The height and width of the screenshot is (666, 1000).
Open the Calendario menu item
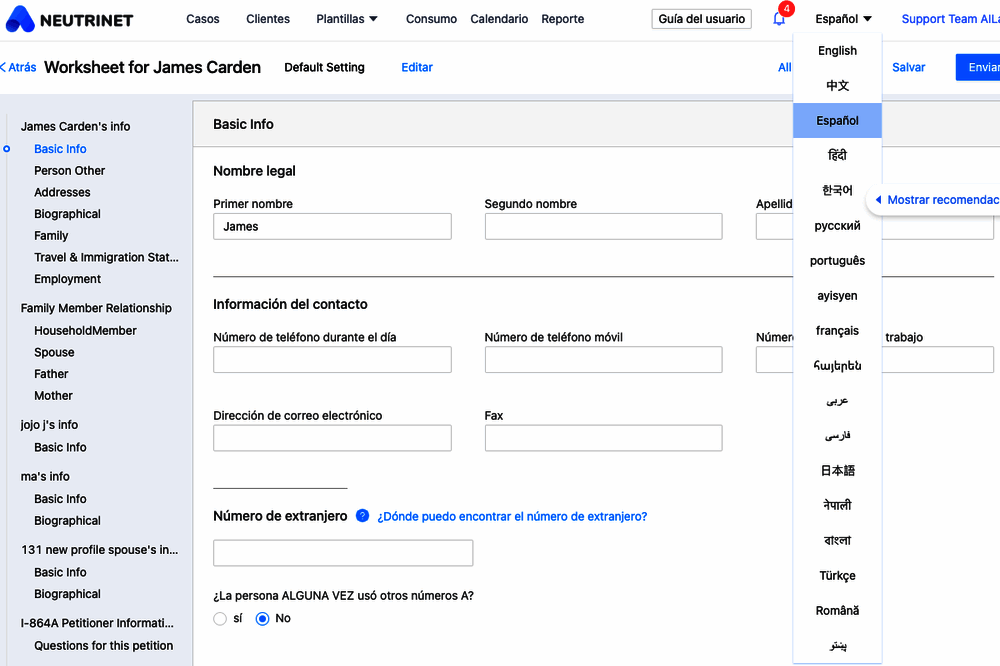click(x=499, y=19)
